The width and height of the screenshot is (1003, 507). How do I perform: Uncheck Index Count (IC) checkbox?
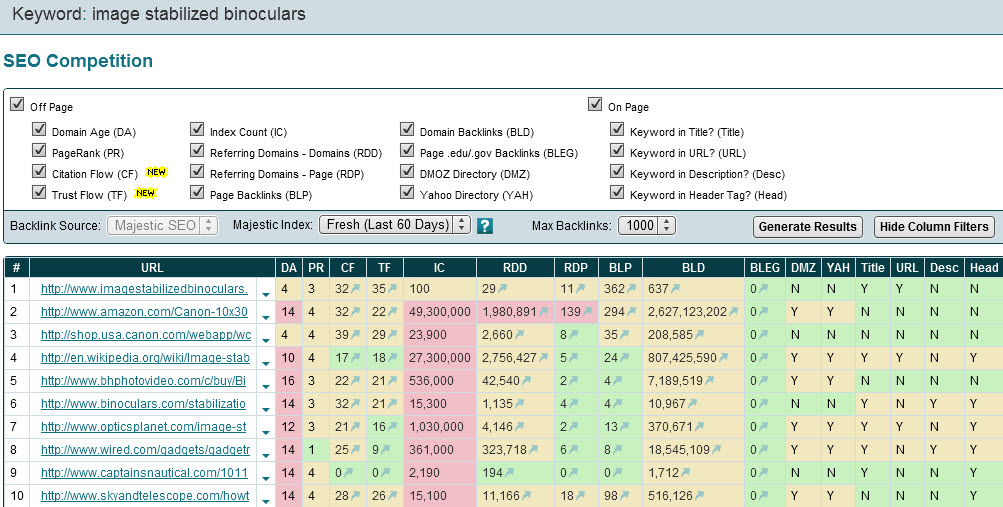(x=197, y=129)
